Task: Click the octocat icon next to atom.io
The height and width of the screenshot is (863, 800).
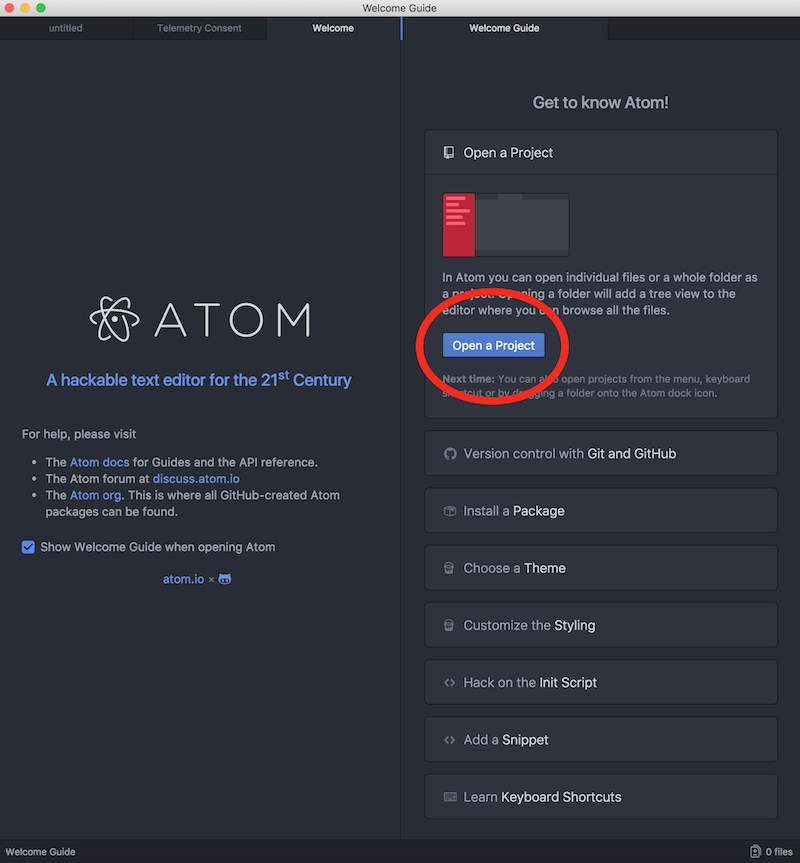Action: point(225,579)
